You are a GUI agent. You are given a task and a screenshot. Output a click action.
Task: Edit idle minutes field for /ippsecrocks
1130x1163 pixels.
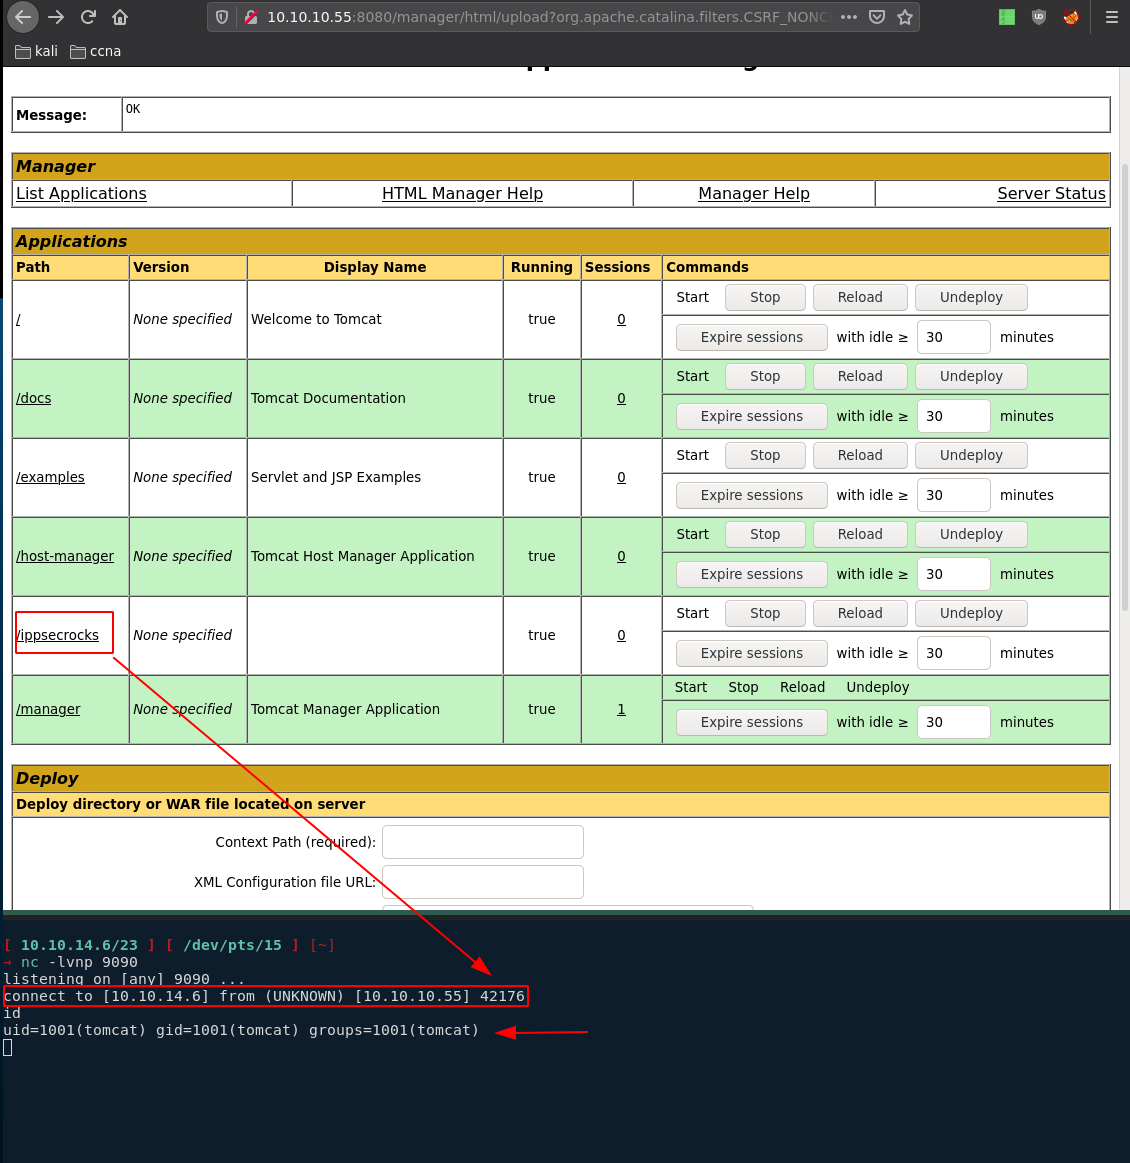(954, 653)
